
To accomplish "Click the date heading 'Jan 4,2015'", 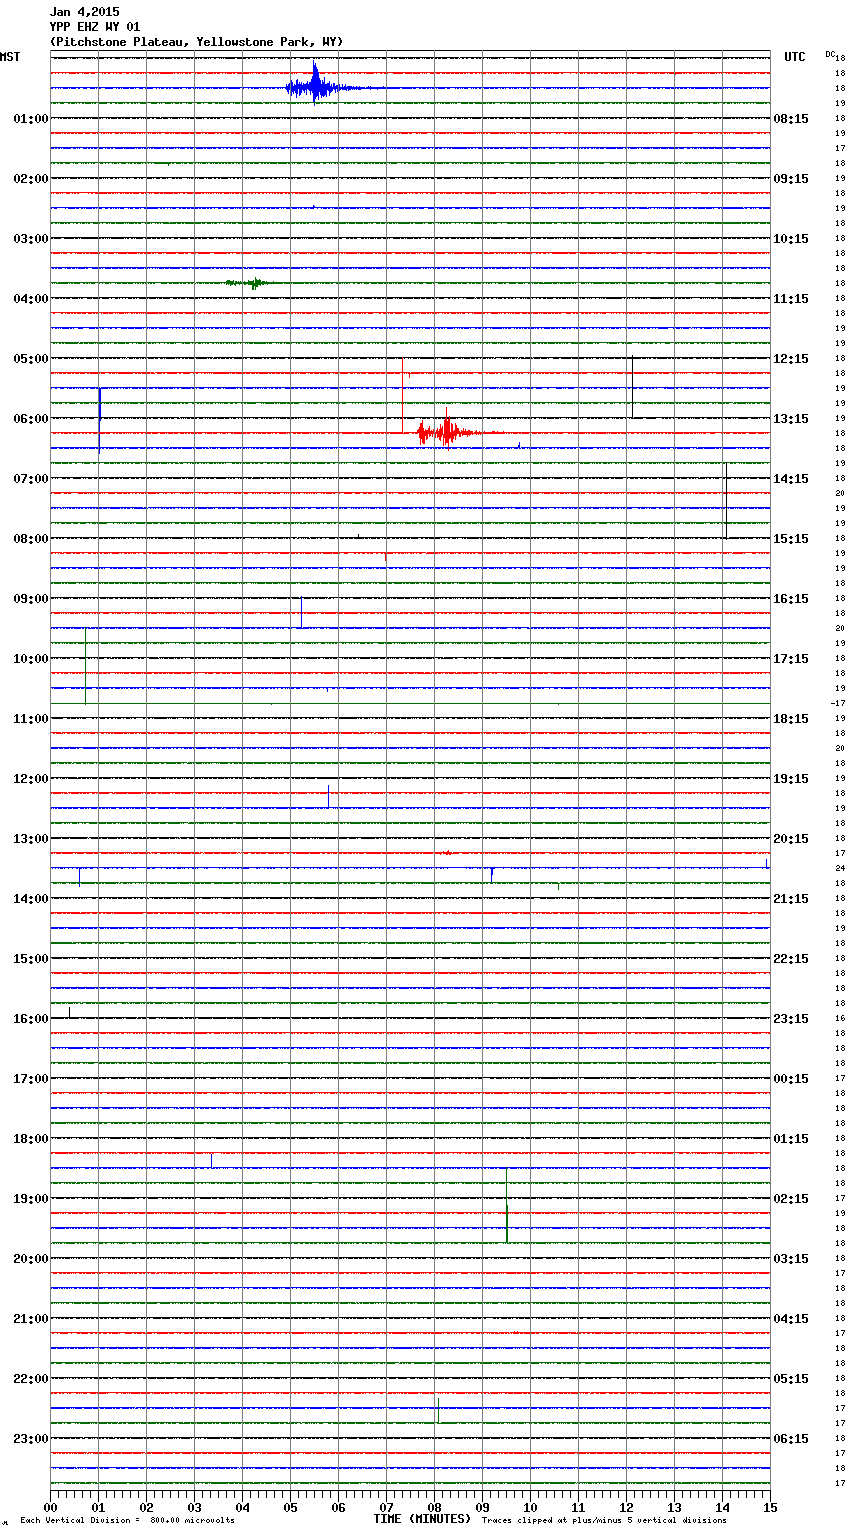I will click(x=84, y=12).
